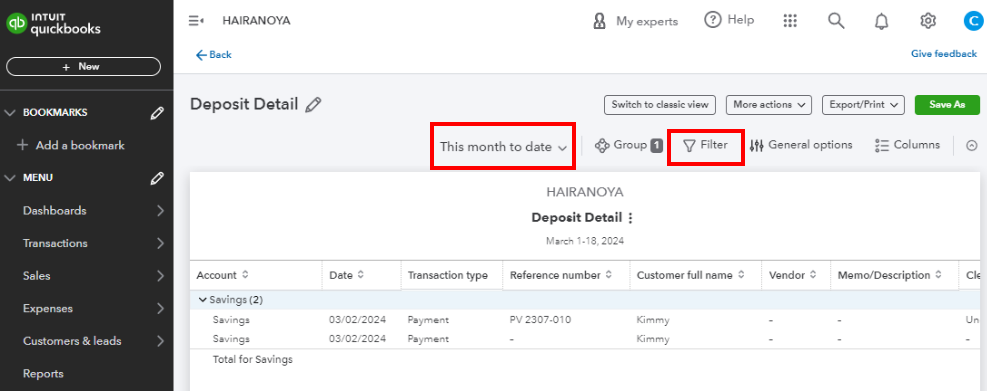Sort by Vendor column arrows
Screen dimensions: 987x391
pyautogui.click(x=813, y=275)
